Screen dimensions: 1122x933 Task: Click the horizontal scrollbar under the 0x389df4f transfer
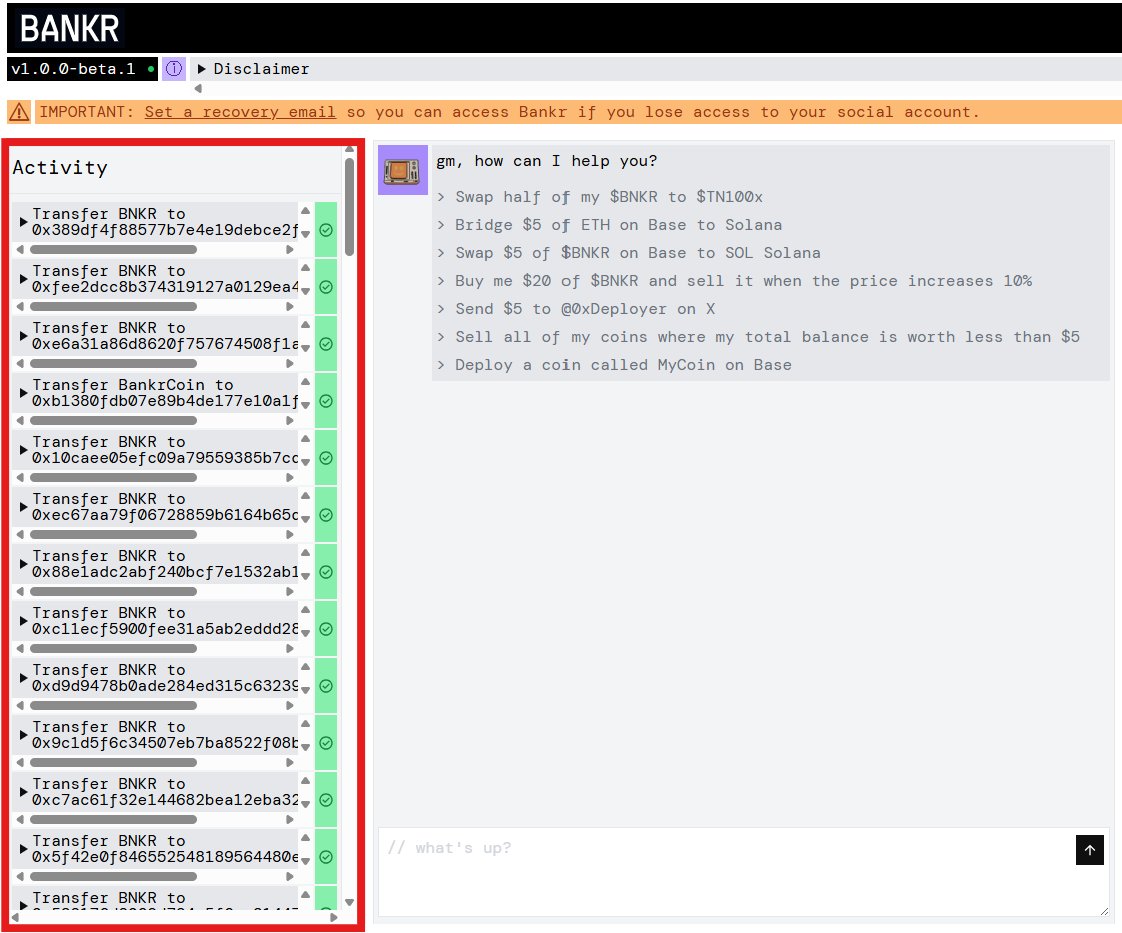(113, 250)
